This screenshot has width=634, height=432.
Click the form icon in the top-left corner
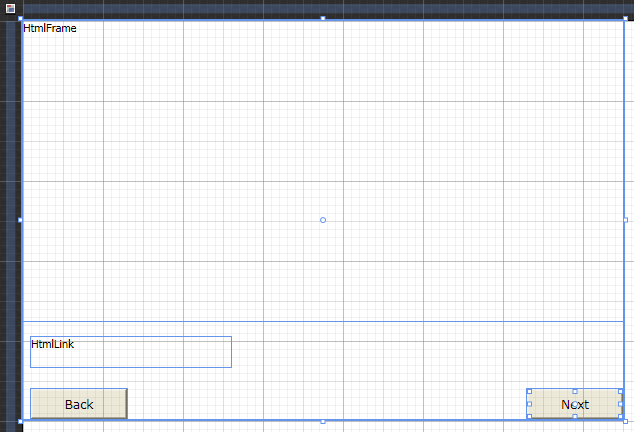[11, 8]
